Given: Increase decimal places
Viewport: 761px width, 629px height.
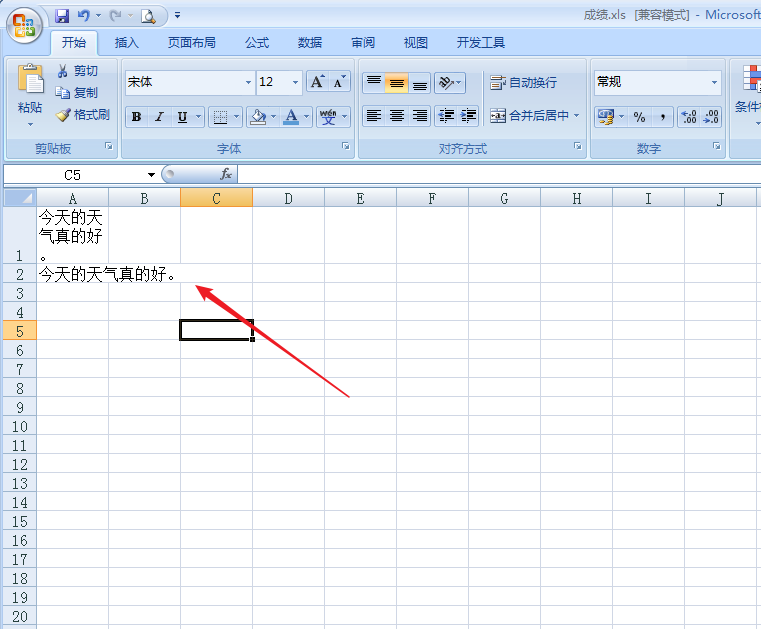Looking at the screenshot, I should click(x=689, y=117).
